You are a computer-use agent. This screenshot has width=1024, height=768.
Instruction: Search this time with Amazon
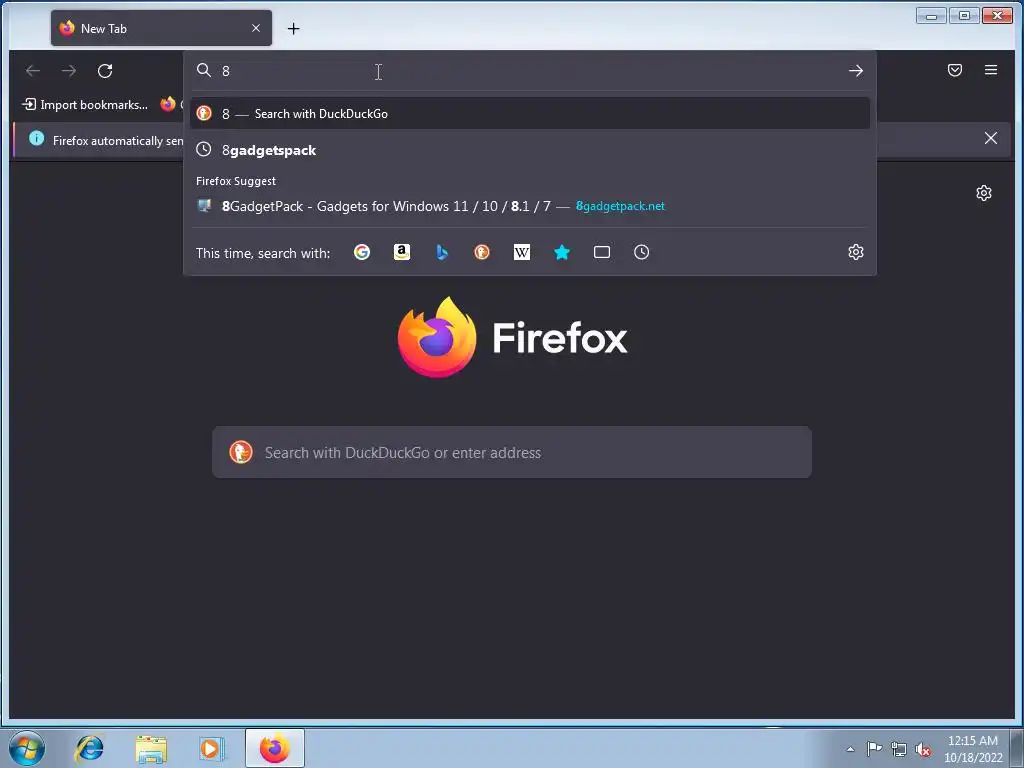(402, 252)
